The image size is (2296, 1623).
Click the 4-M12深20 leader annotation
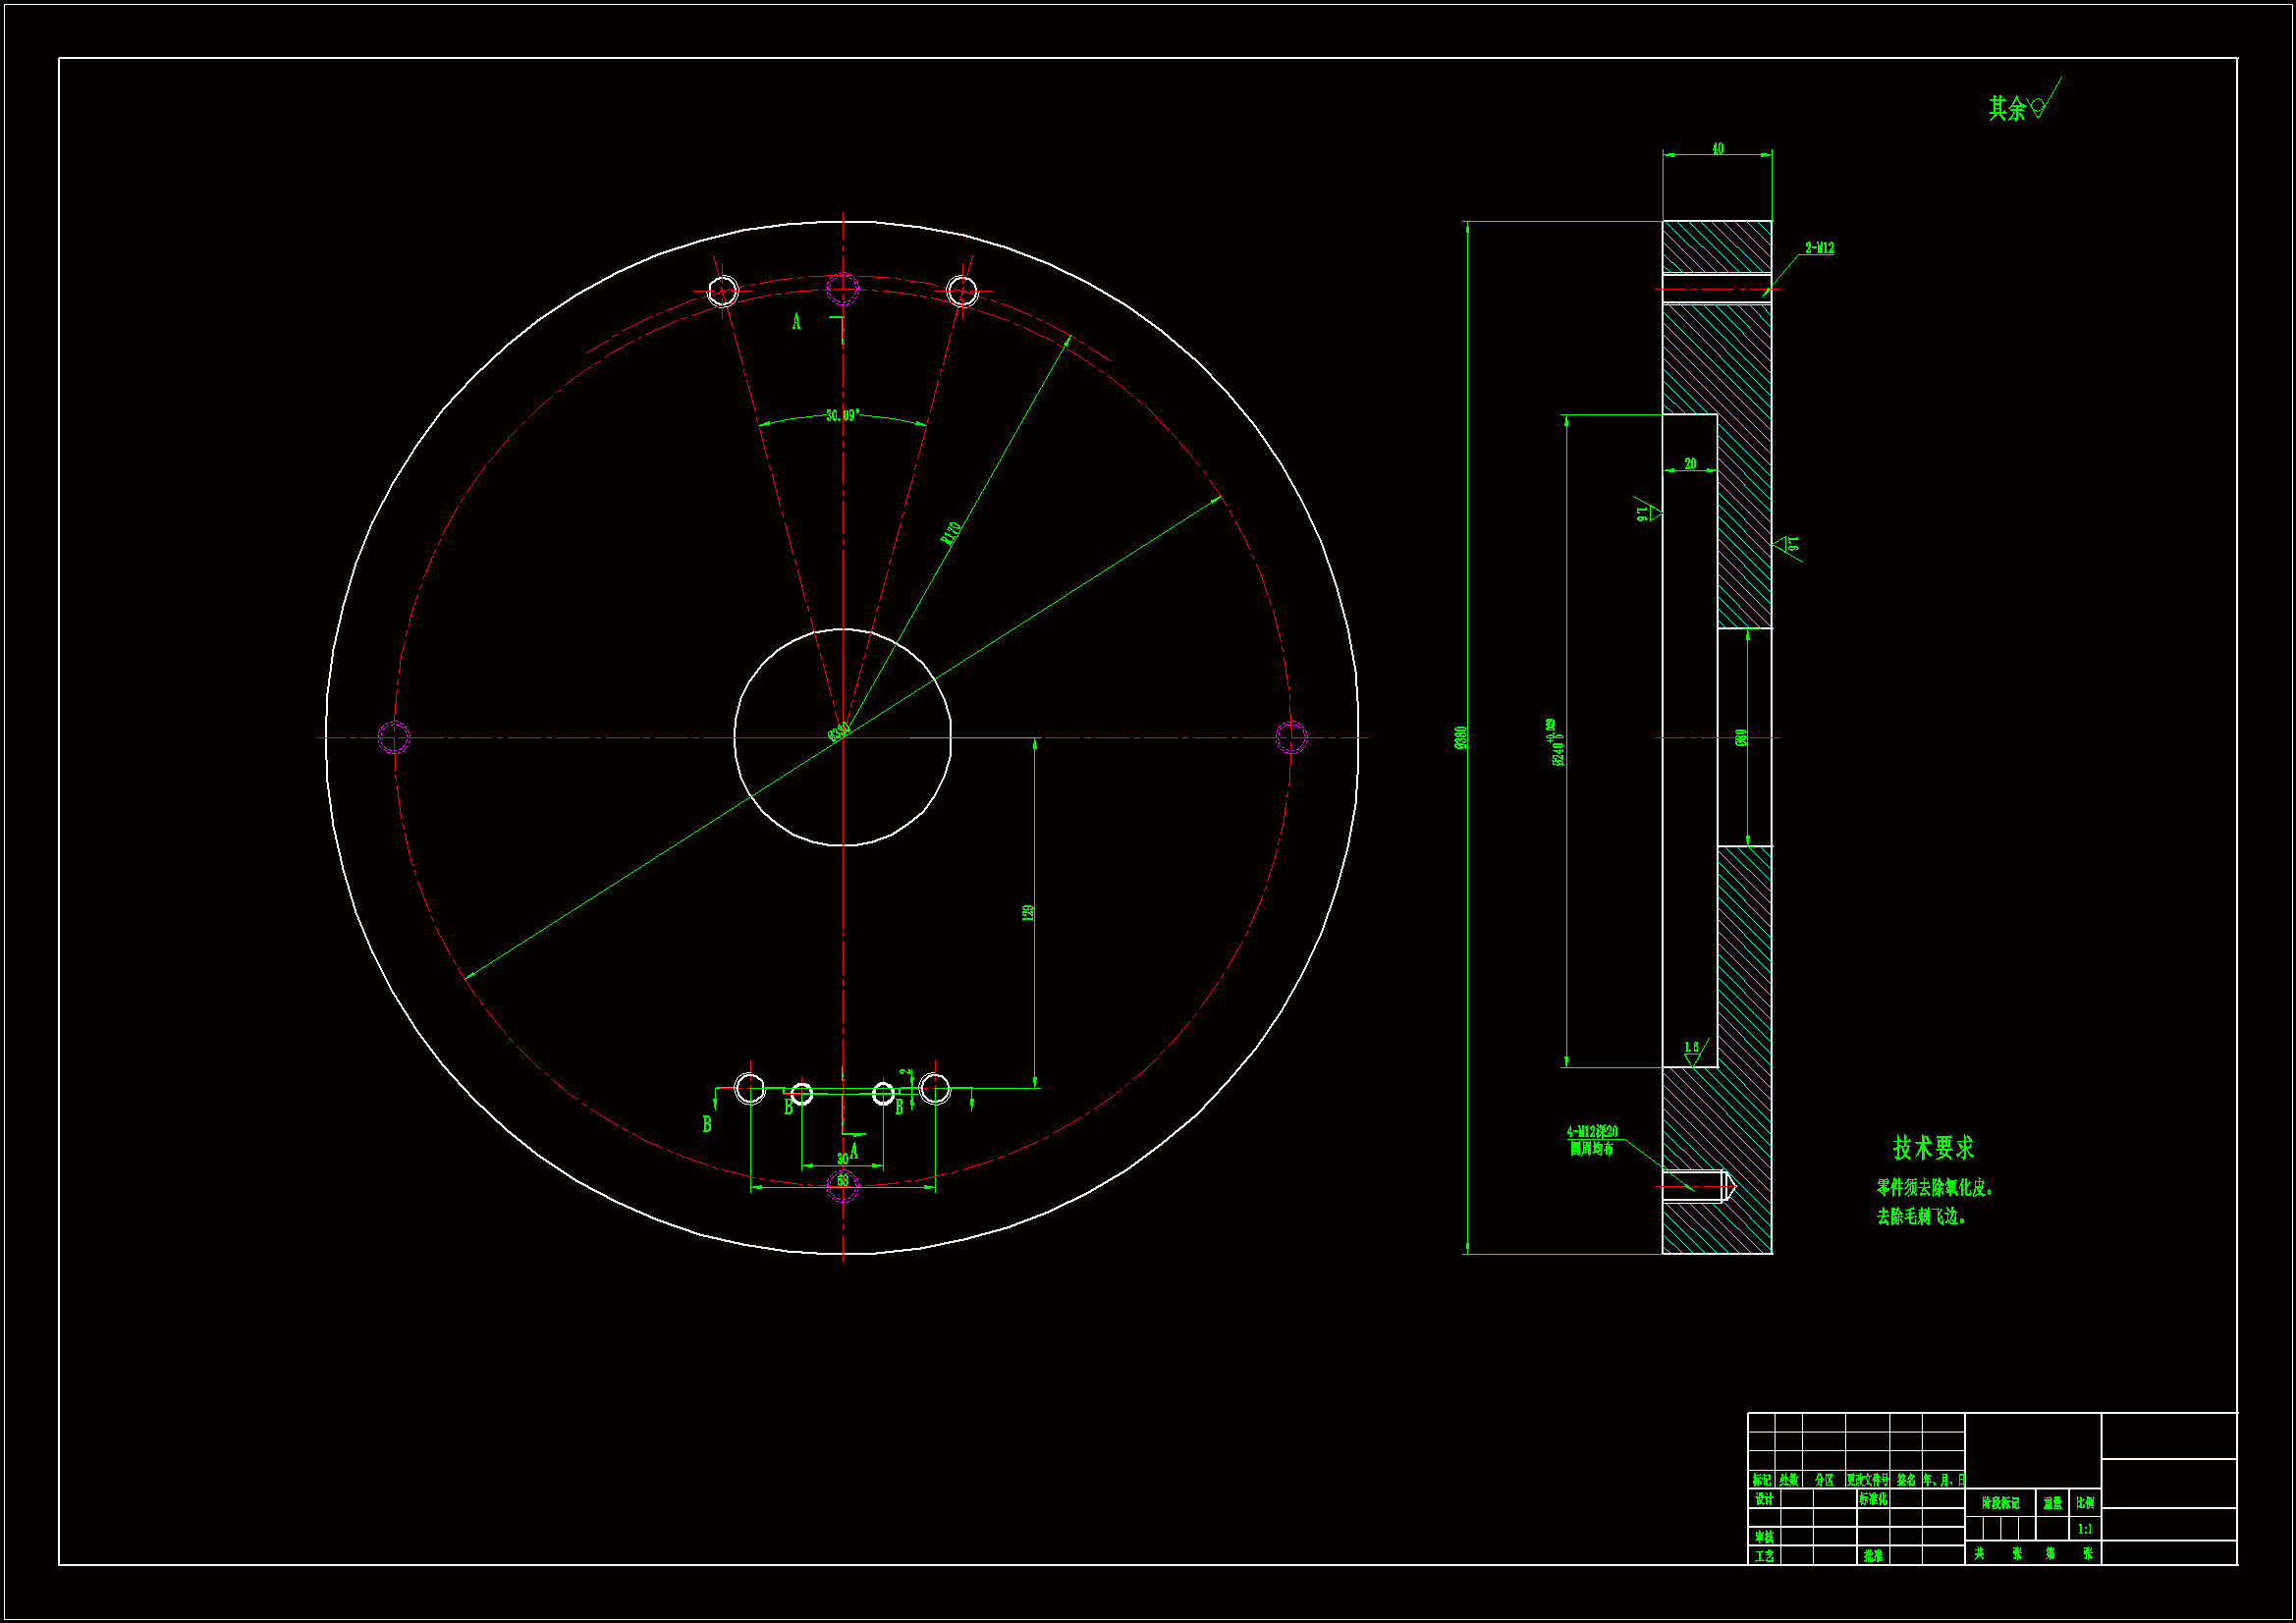(x=1592, y=1132)
